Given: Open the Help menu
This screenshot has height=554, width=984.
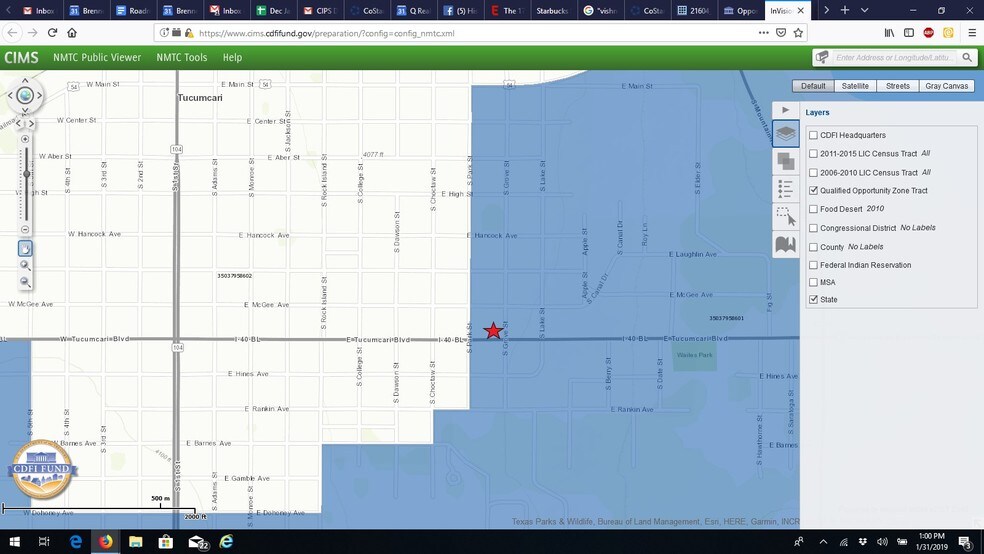Looking at the screenshot, I should (x=232, y=58).
